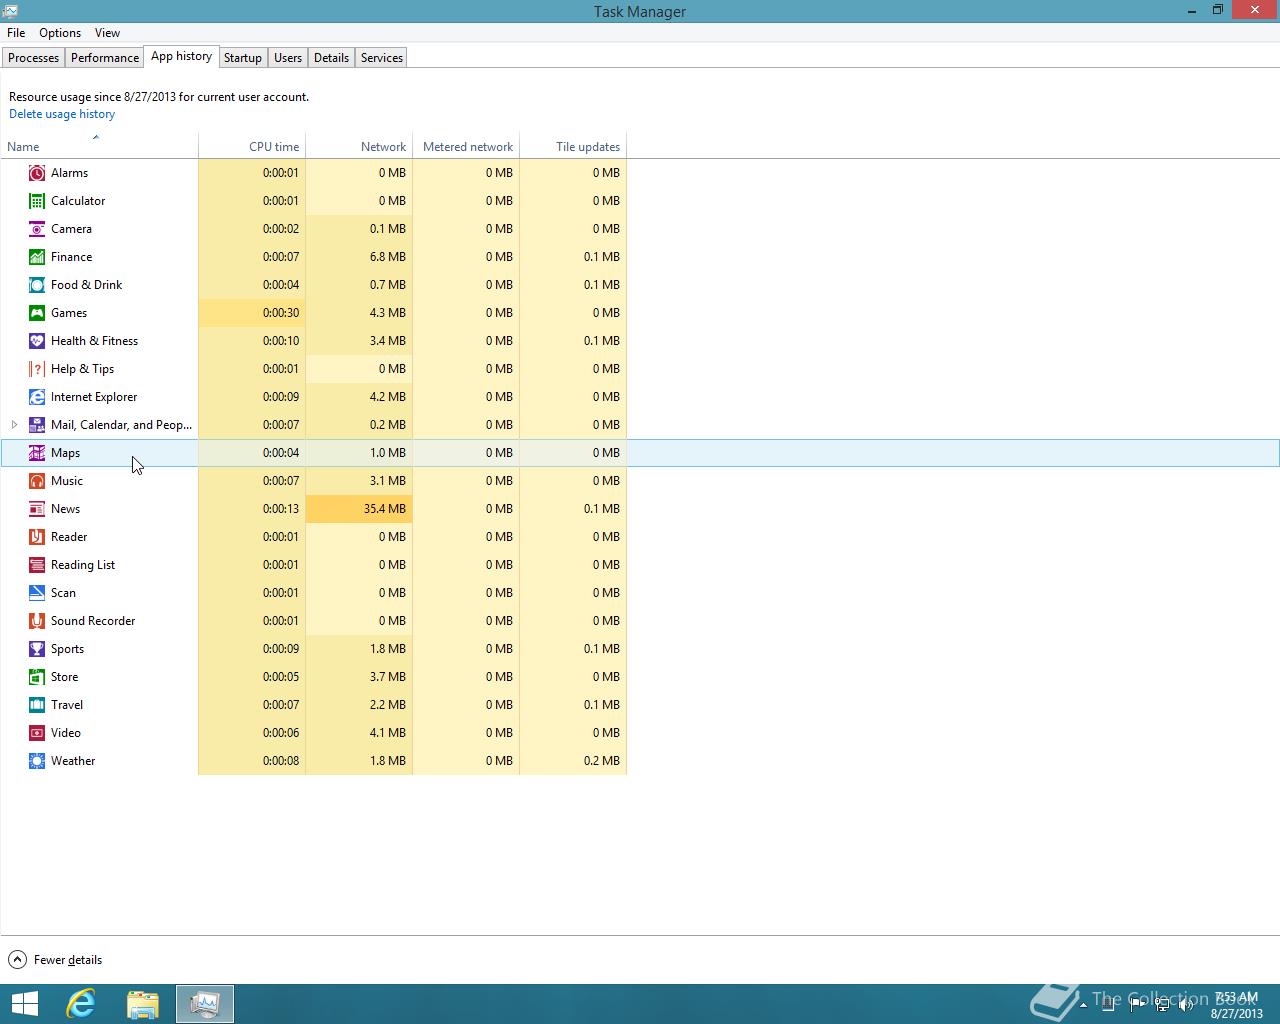Select the App history tab
1280x1024 pixels.
coord(181,56)
